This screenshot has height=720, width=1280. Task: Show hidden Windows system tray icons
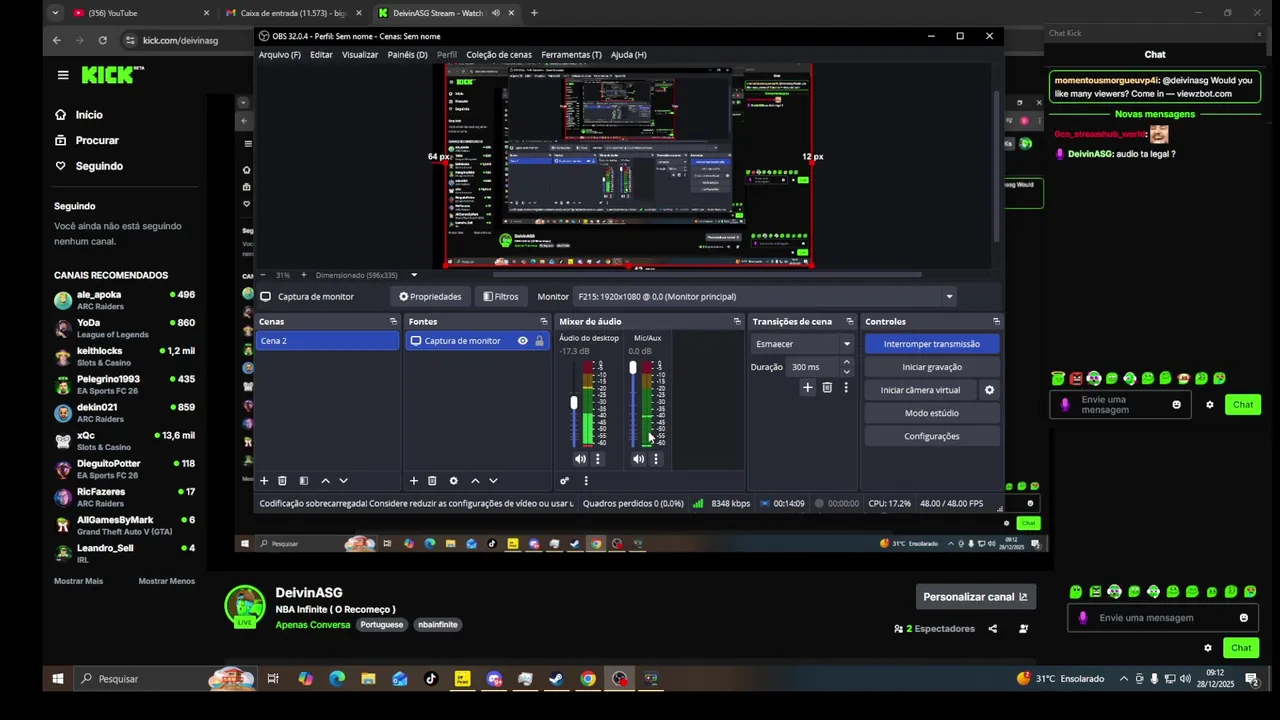1123,679
